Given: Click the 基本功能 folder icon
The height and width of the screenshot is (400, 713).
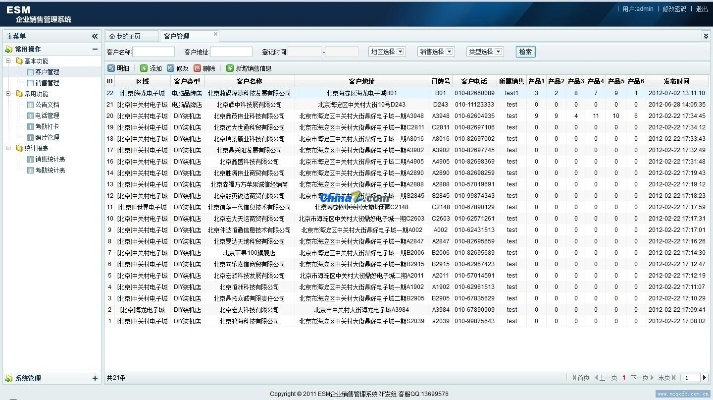Looking at the screenshot, I should coord(19,60).
